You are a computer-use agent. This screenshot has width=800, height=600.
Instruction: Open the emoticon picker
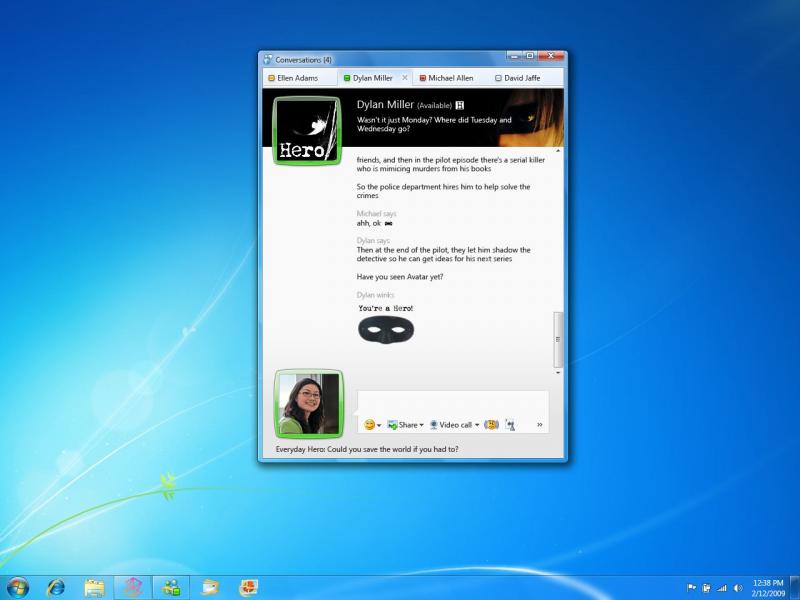(x=369, y=424)
